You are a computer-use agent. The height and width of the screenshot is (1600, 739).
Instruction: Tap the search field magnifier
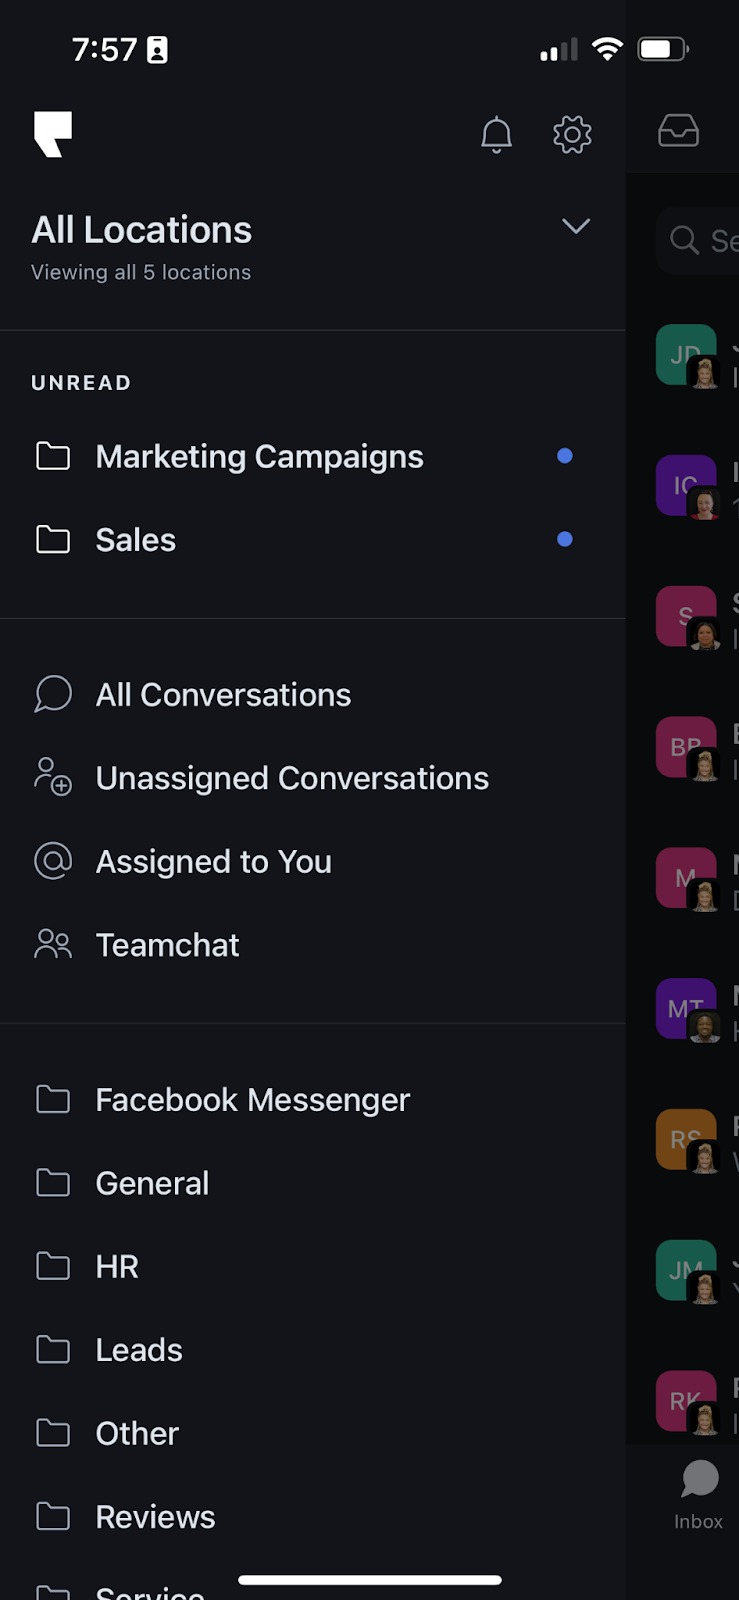point(684,240)
